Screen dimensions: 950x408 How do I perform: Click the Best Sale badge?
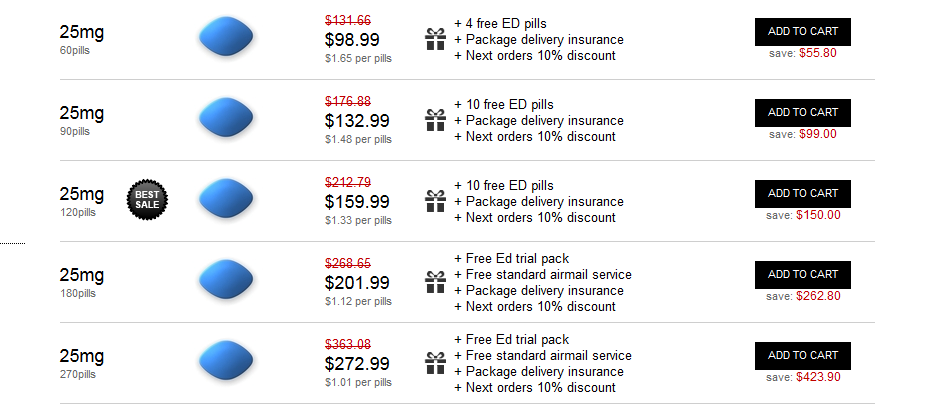[147, 199]
